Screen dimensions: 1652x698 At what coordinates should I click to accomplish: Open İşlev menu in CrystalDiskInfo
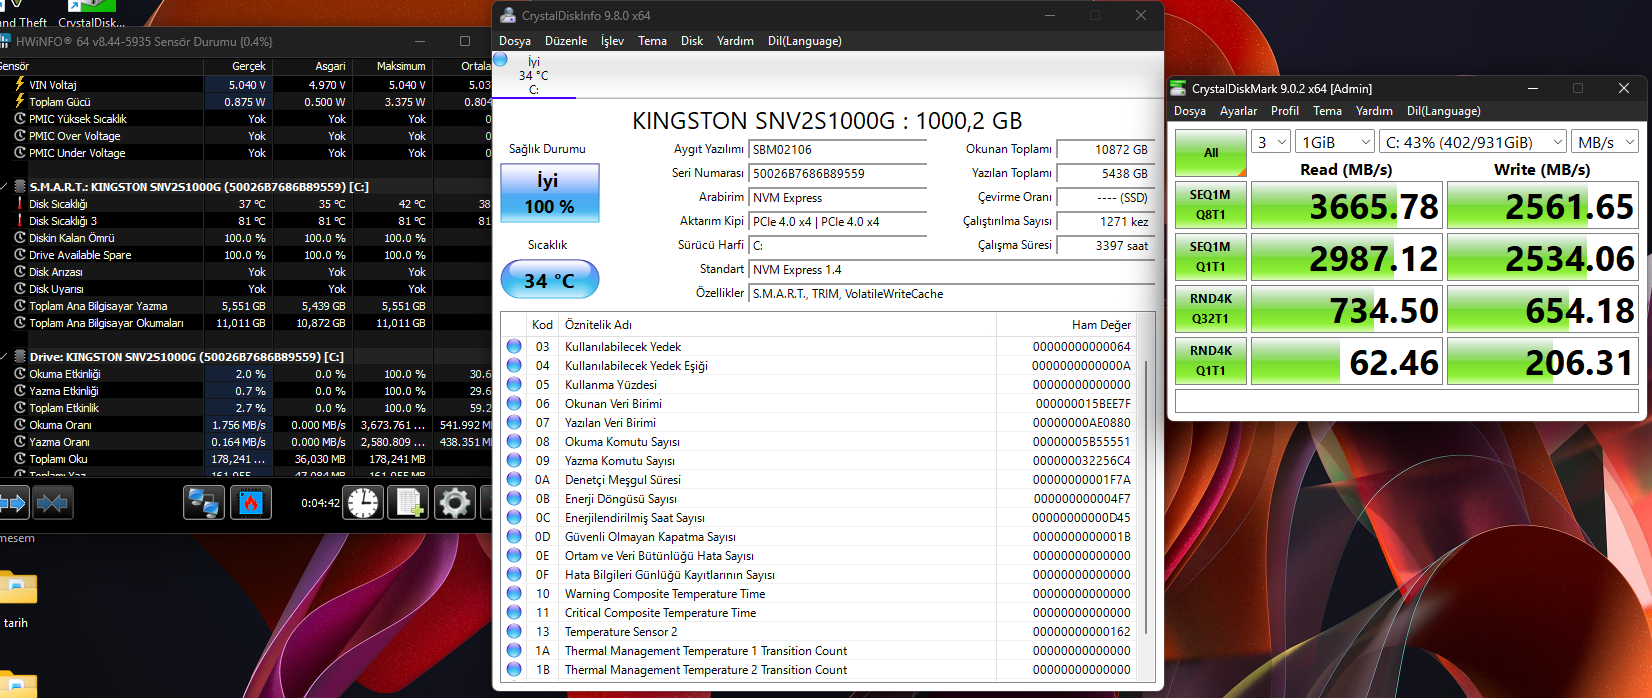coord(612,41)
